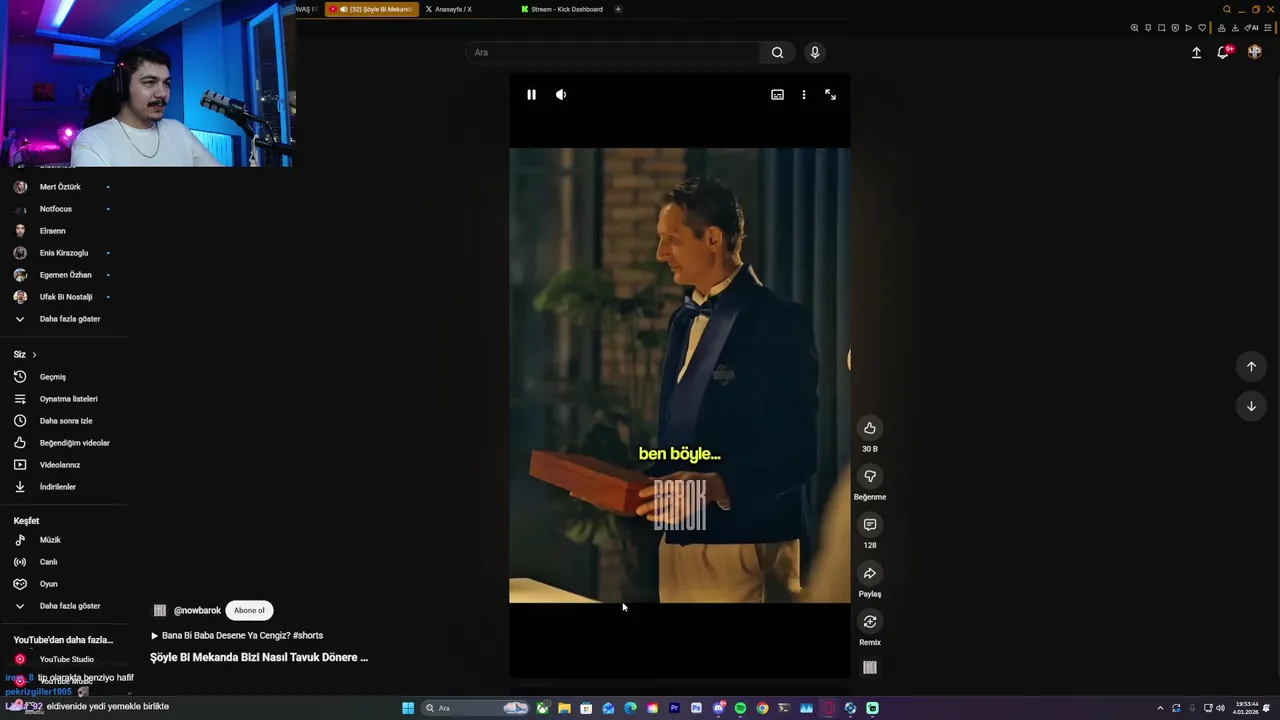Open Premiere Pro from the taskbar
The height and width of the screenshot is (720, 1280).
point(674,708)
